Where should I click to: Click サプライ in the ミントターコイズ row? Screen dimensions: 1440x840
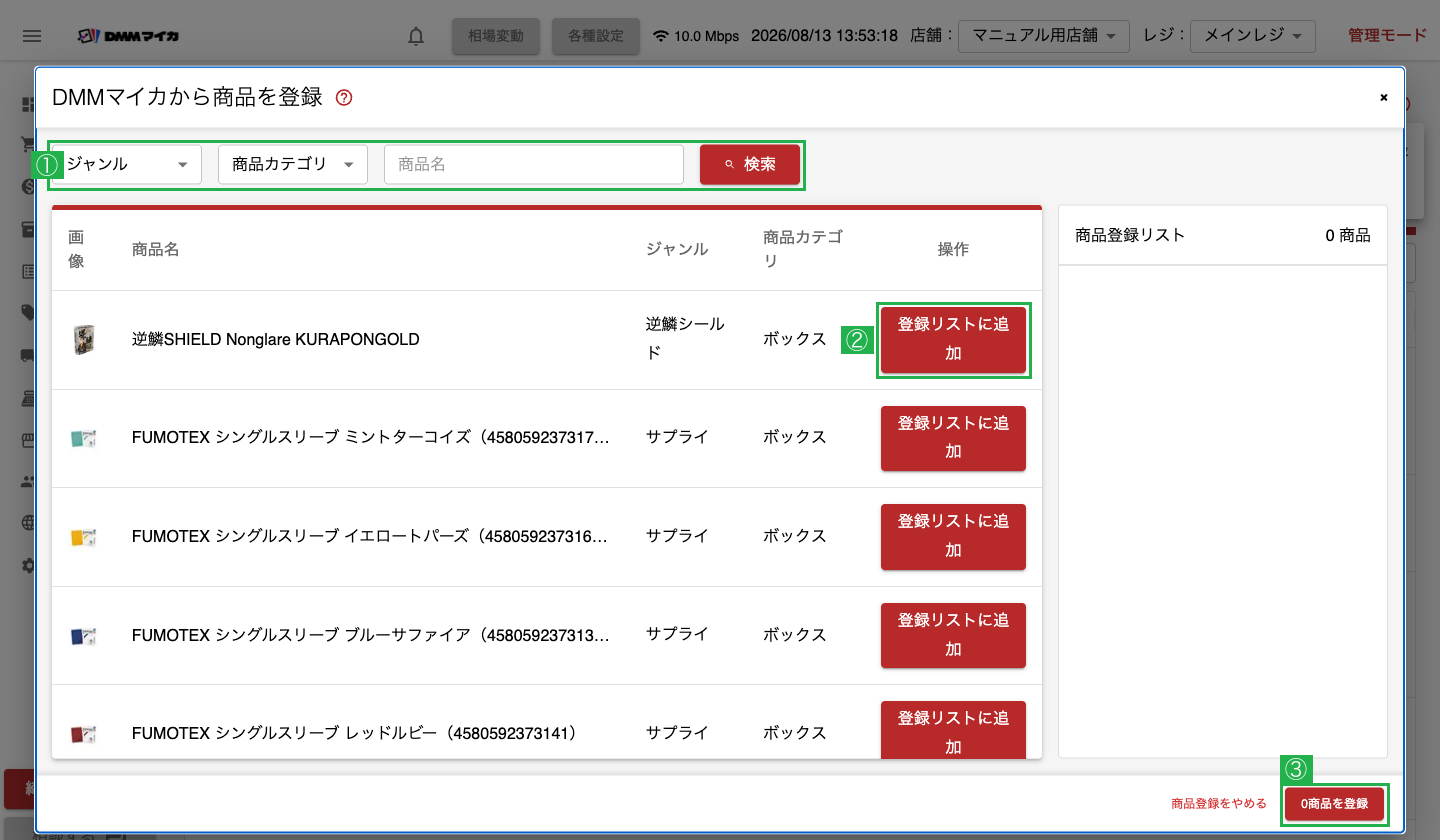(677, 437)
